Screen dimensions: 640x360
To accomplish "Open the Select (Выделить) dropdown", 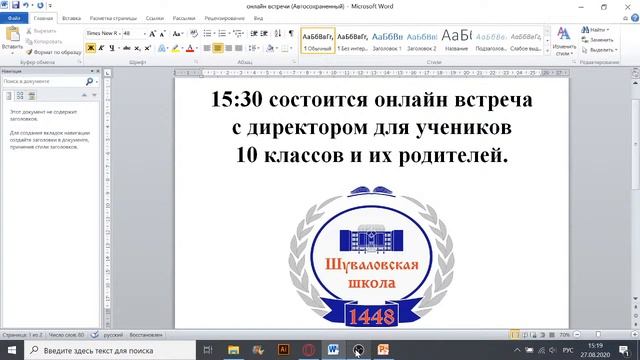I will tap(599, 50).
